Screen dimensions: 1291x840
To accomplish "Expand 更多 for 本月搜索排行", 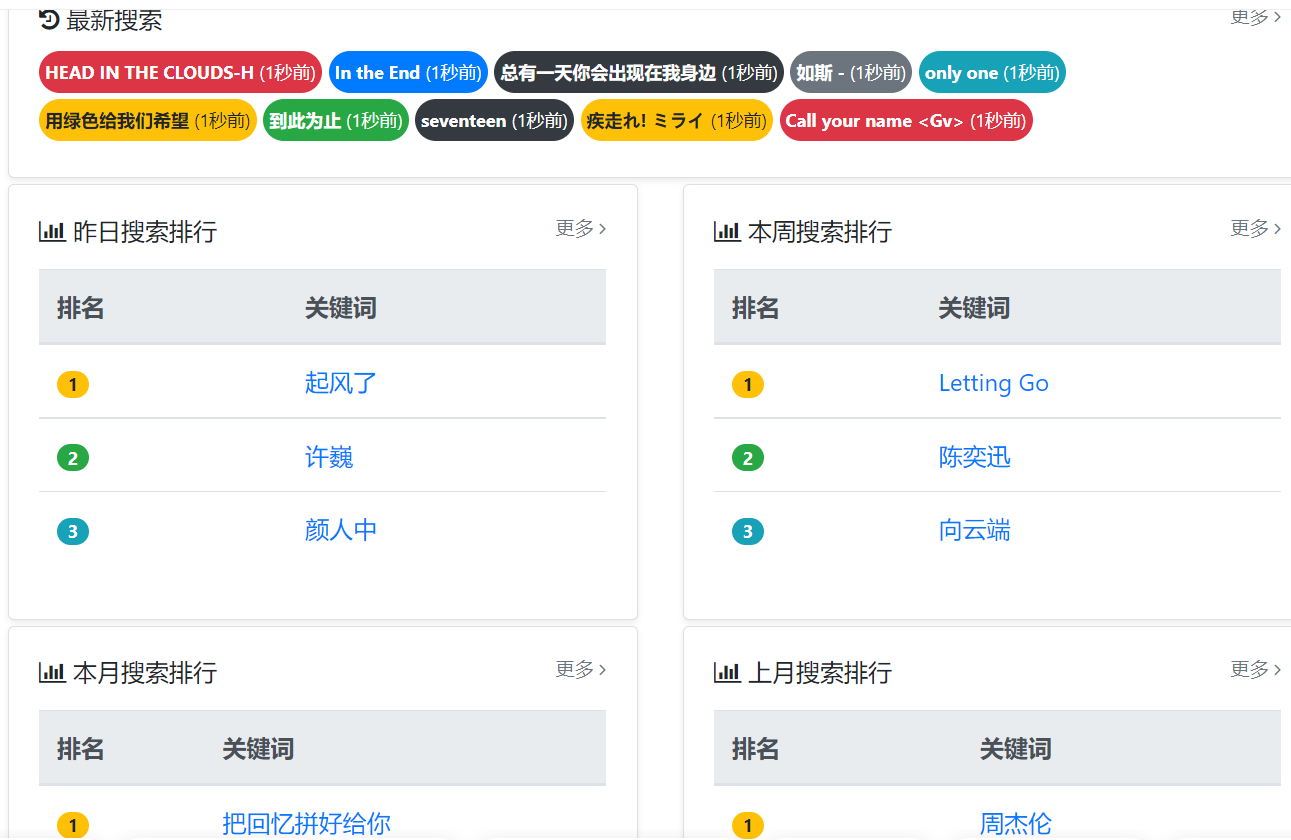I will pyautogui.click(x=581, y=670).
